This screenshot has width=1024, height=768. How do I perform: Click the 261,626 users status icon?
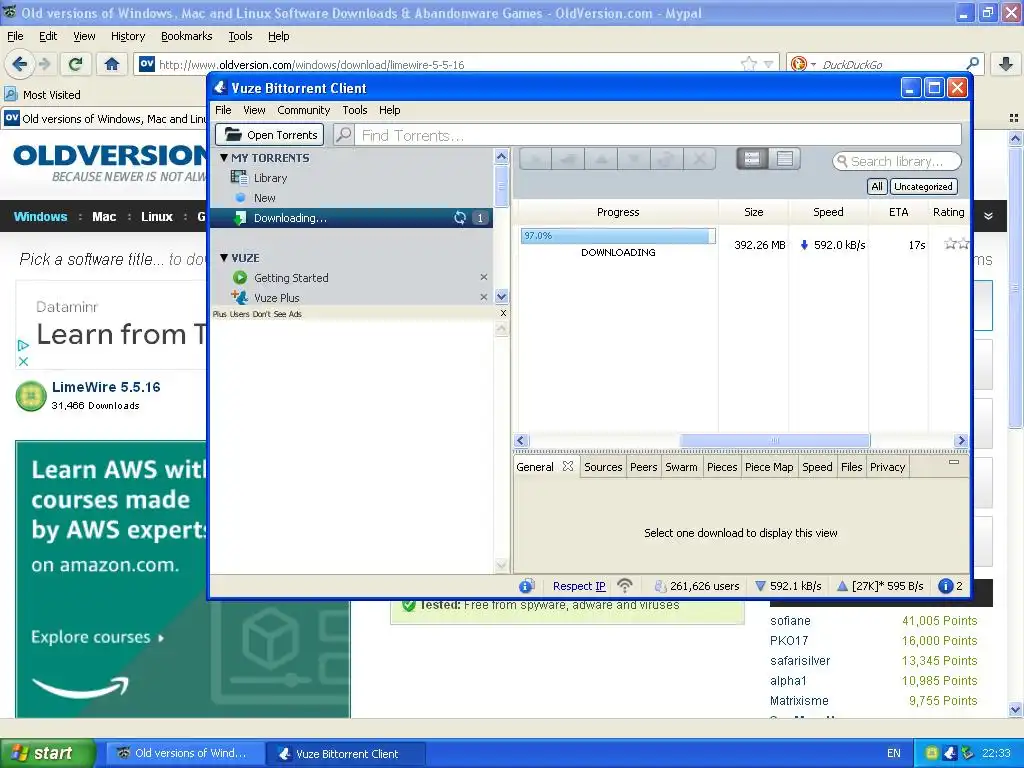coord(660,586)
